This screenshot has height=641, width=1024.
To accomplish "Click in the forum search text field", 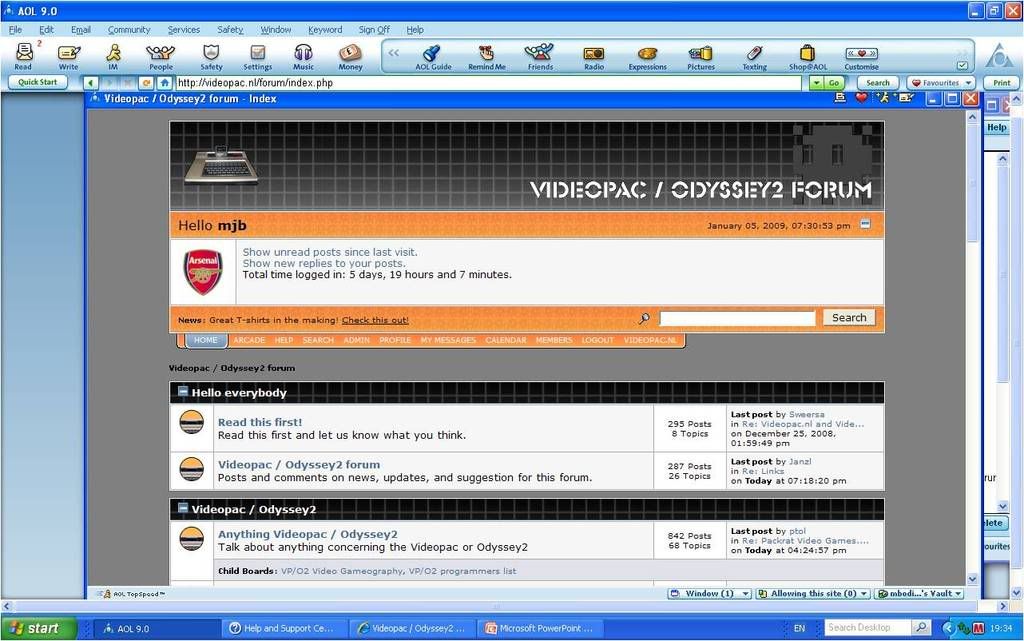I will [x=737, y=319].
